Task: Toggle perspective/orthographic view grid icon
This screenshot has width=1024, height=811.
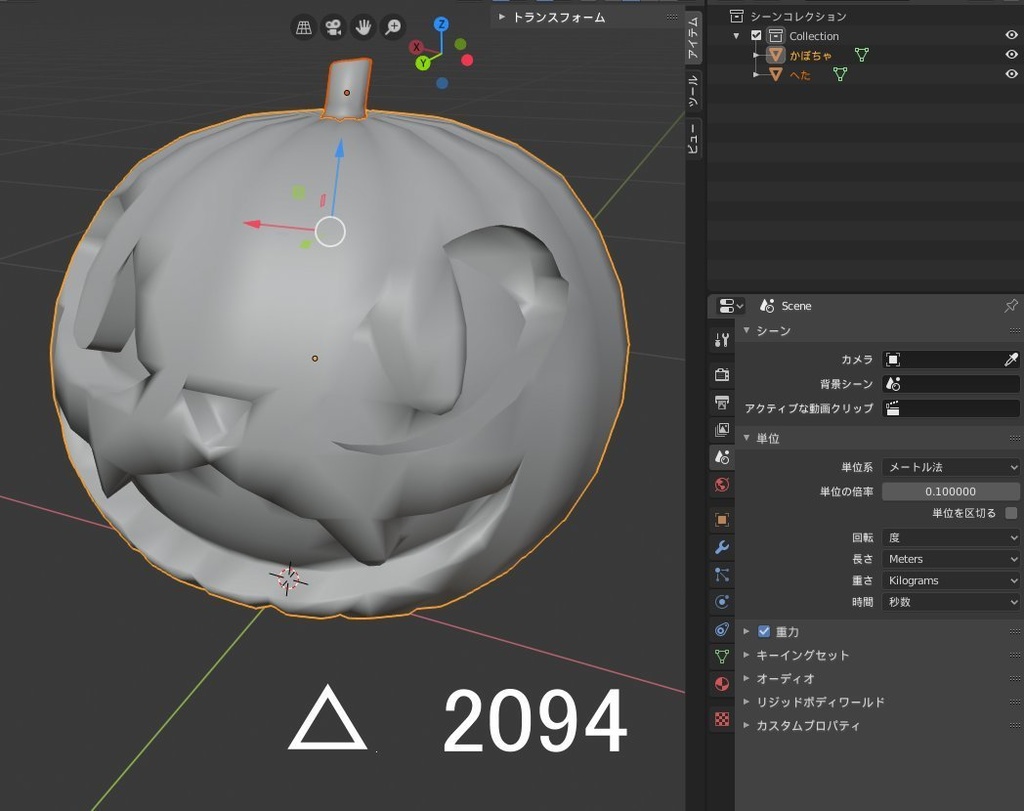Action: (x=304, y=27)
